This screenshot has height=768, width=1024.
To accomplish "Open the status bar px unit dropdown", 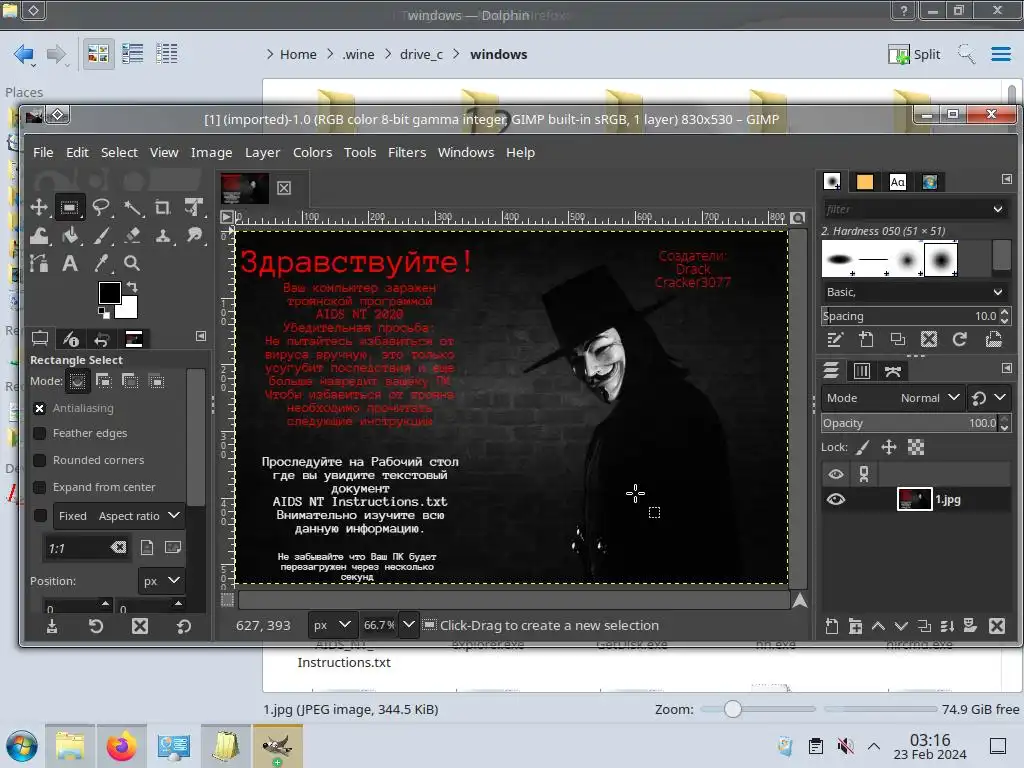I will (x=331, y=625).
